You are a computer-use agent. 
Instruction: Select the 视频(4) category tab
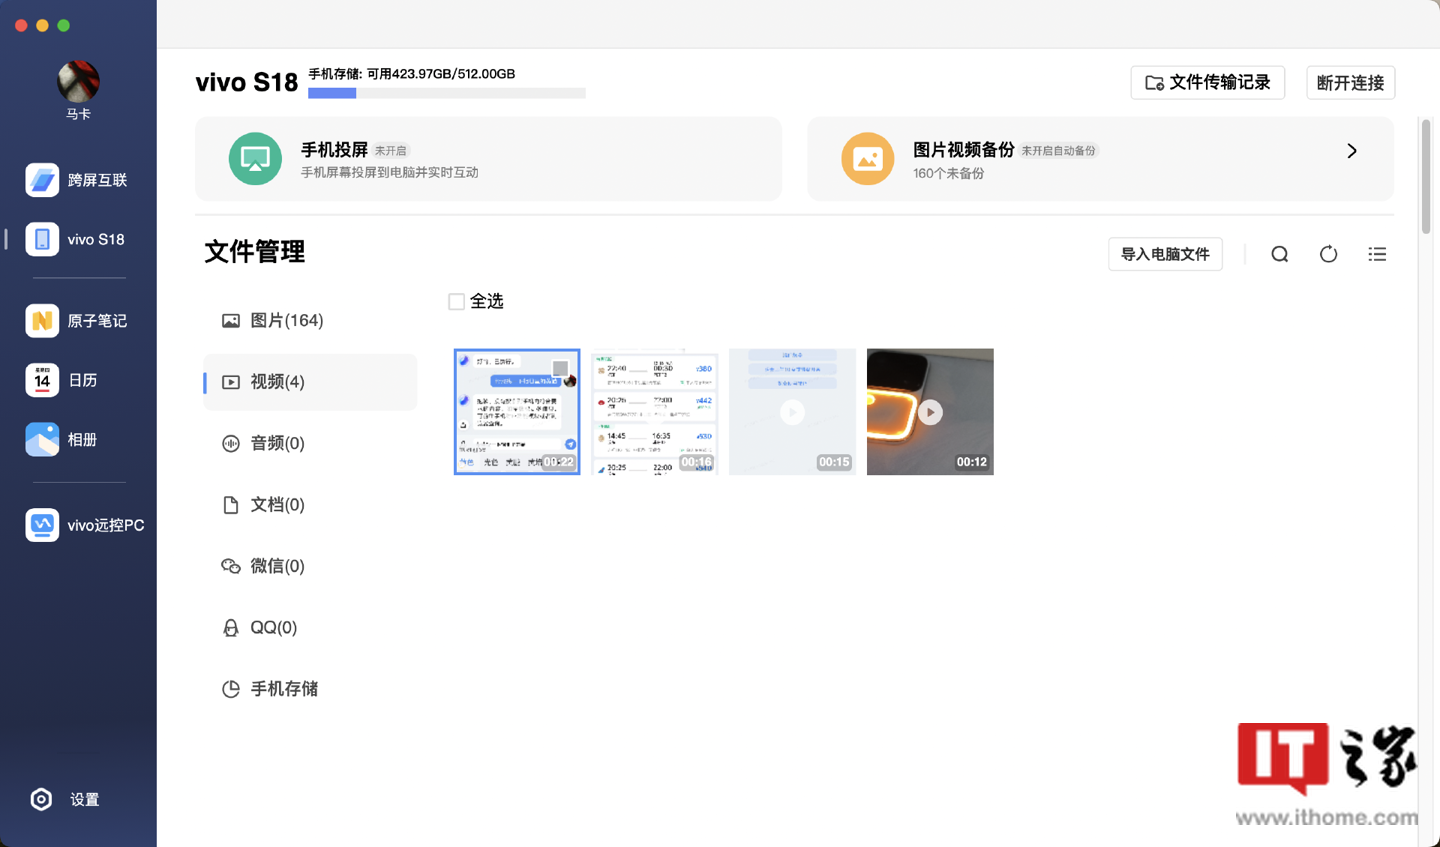[x=310, y=382]
